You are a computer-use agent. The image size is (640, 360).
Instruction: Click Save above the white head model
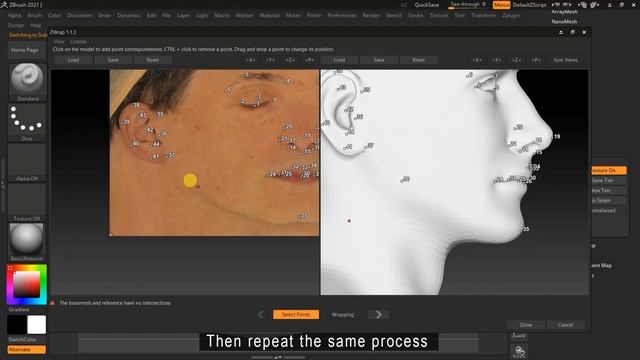coord(379,60)
